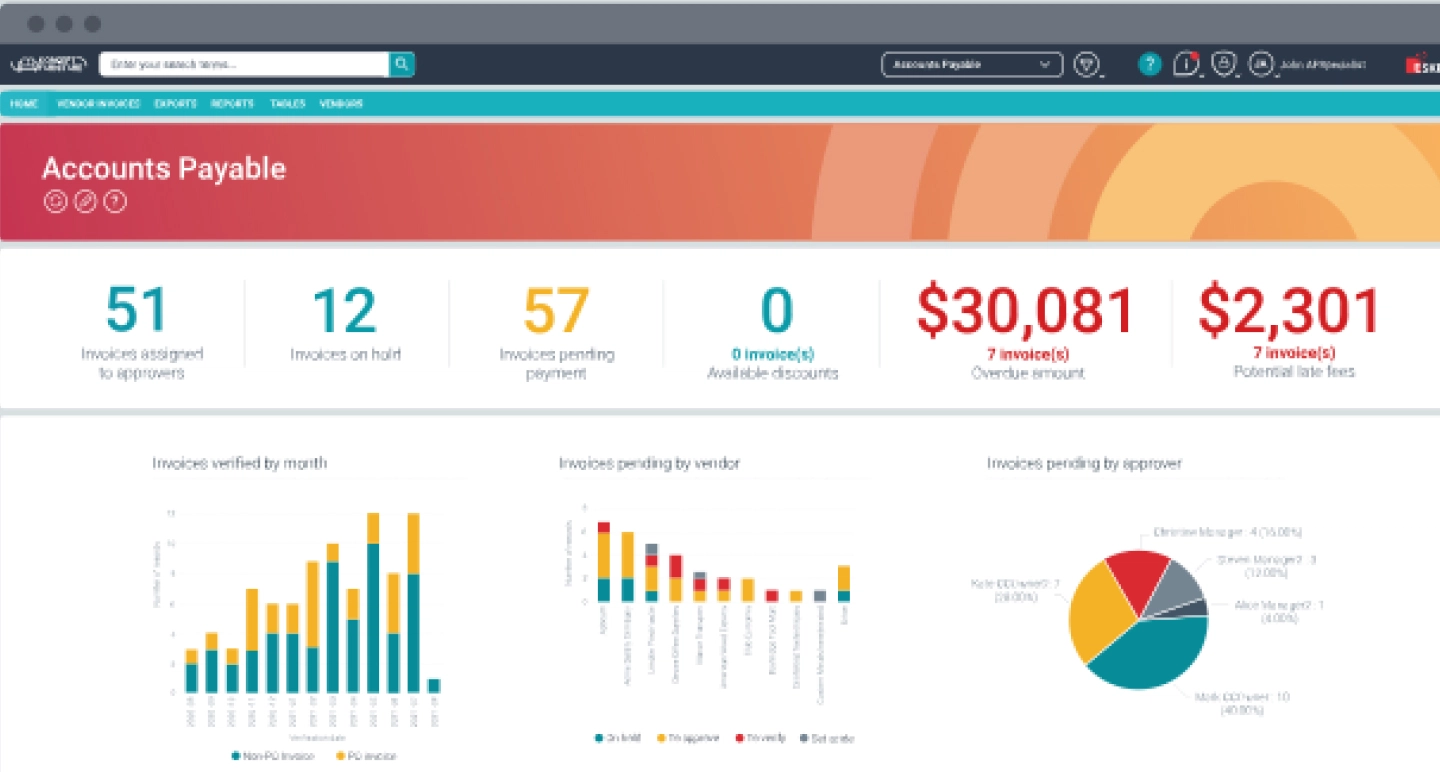Screen dimensions: 1440x772
Task: Toggle the Non-PO invoice legend item
Action: (x=269, y=757)
